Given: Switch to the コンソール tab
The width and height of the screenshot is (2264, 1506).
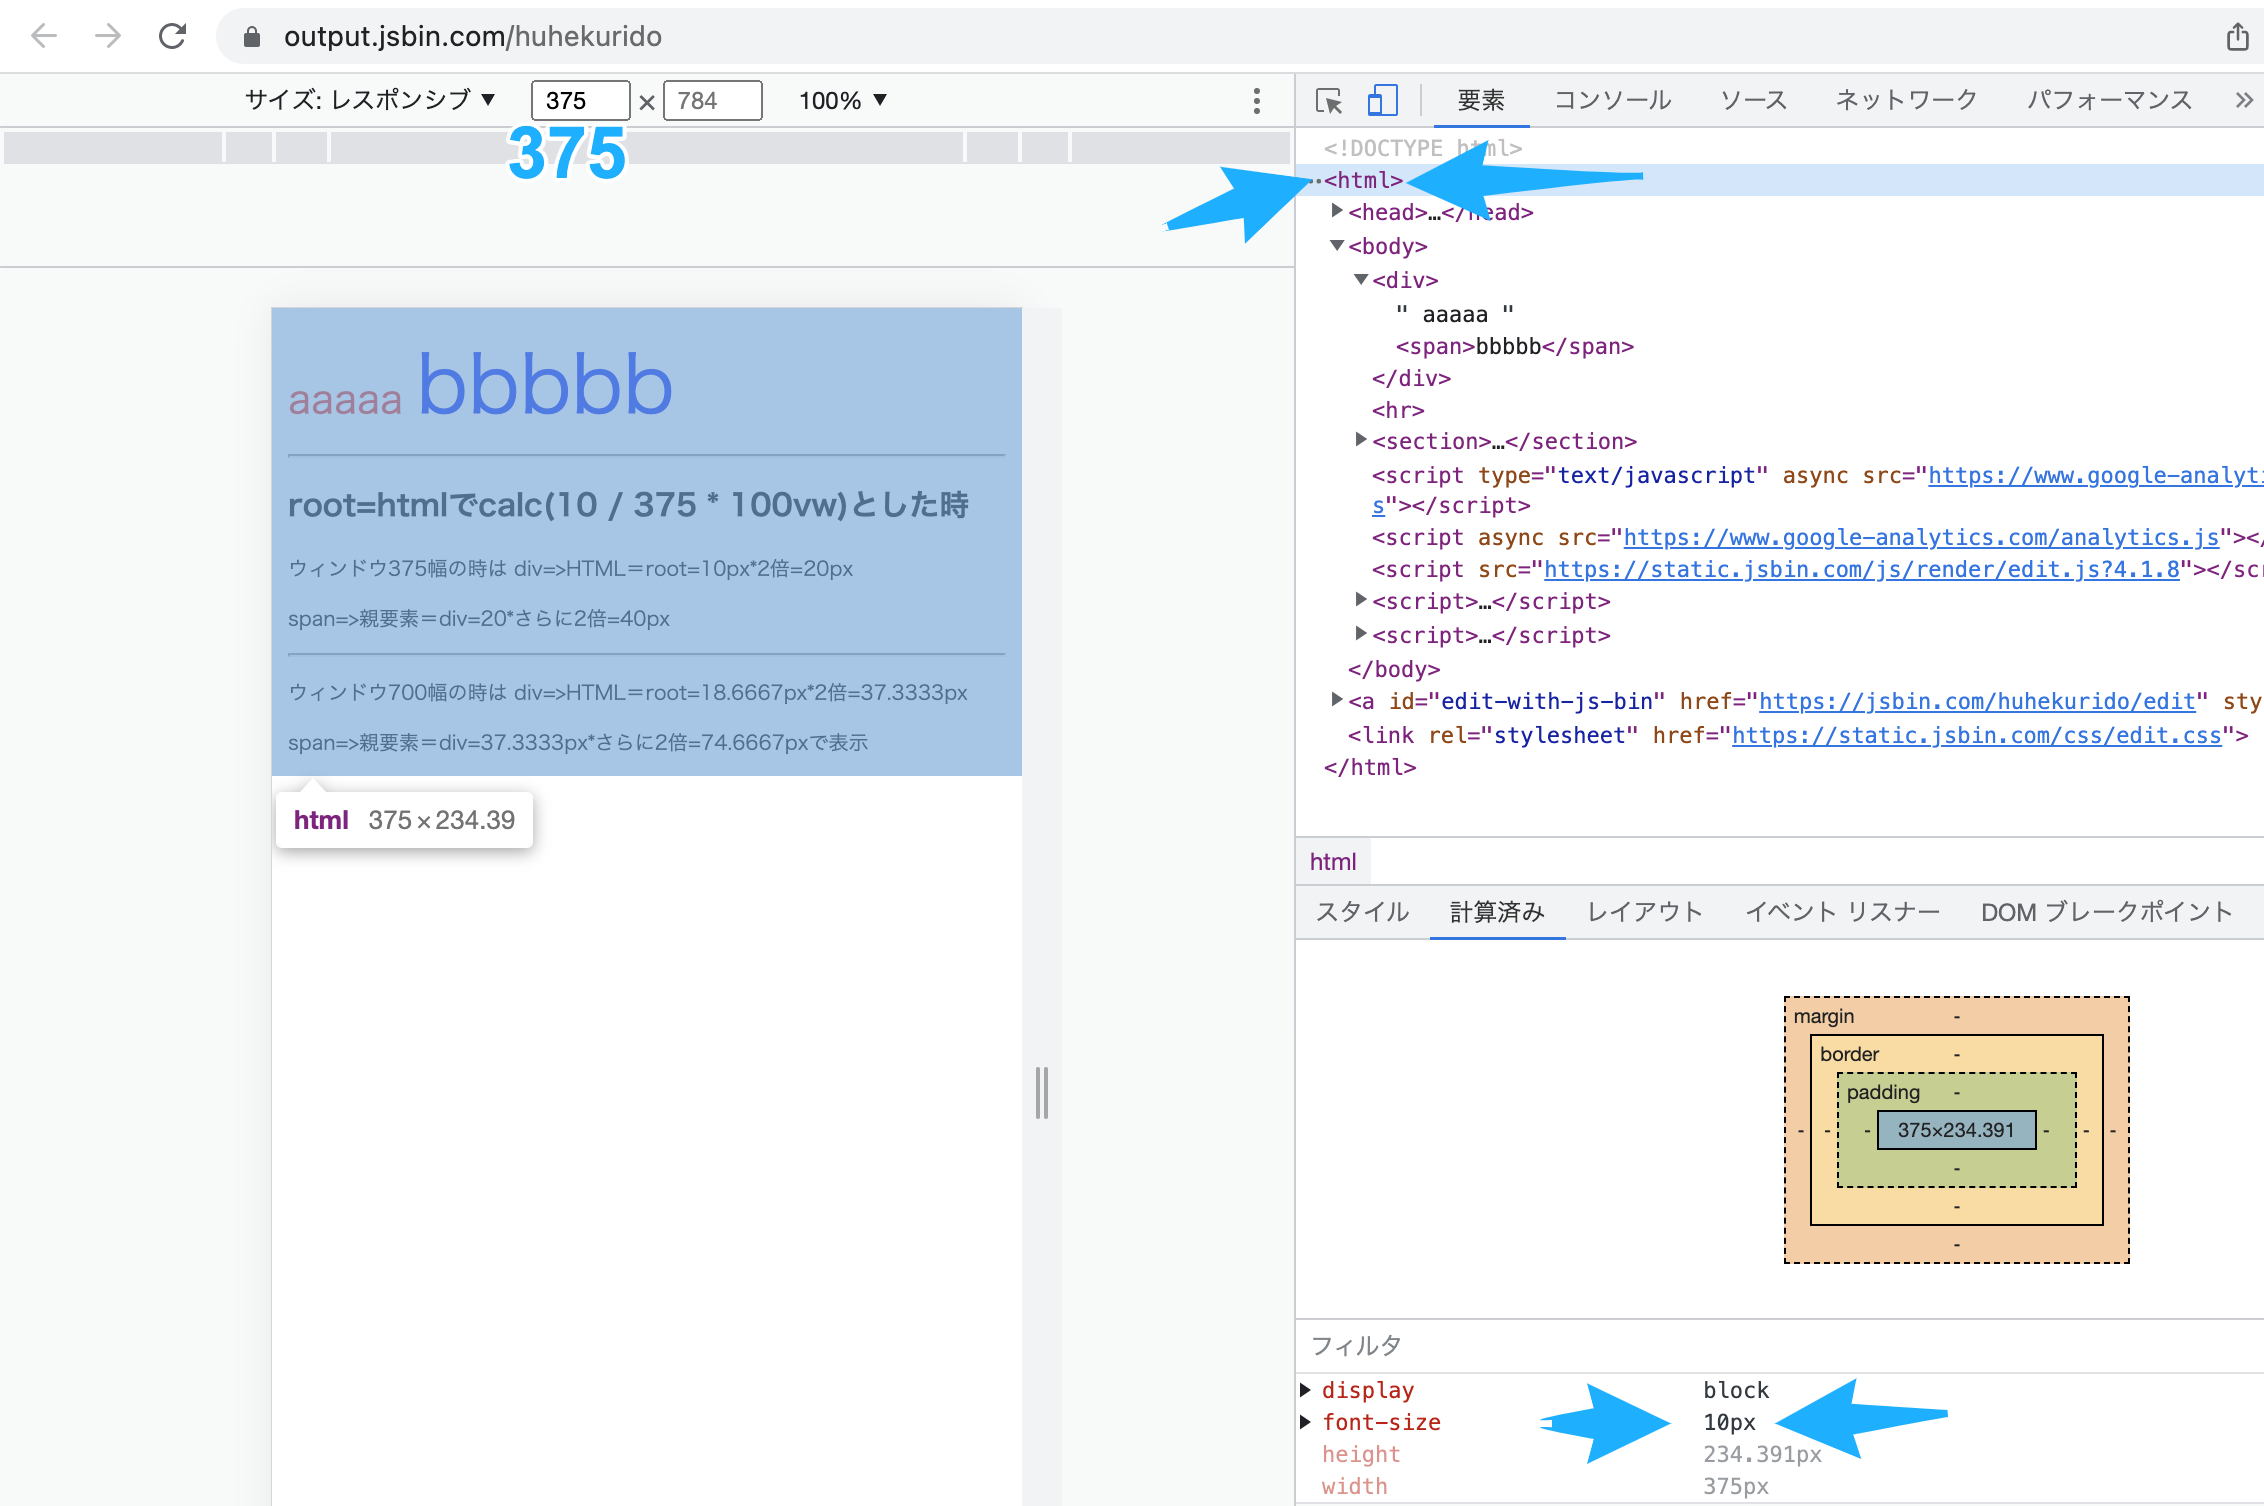Looking at the screenshot, I should [x=1612, y=100].
